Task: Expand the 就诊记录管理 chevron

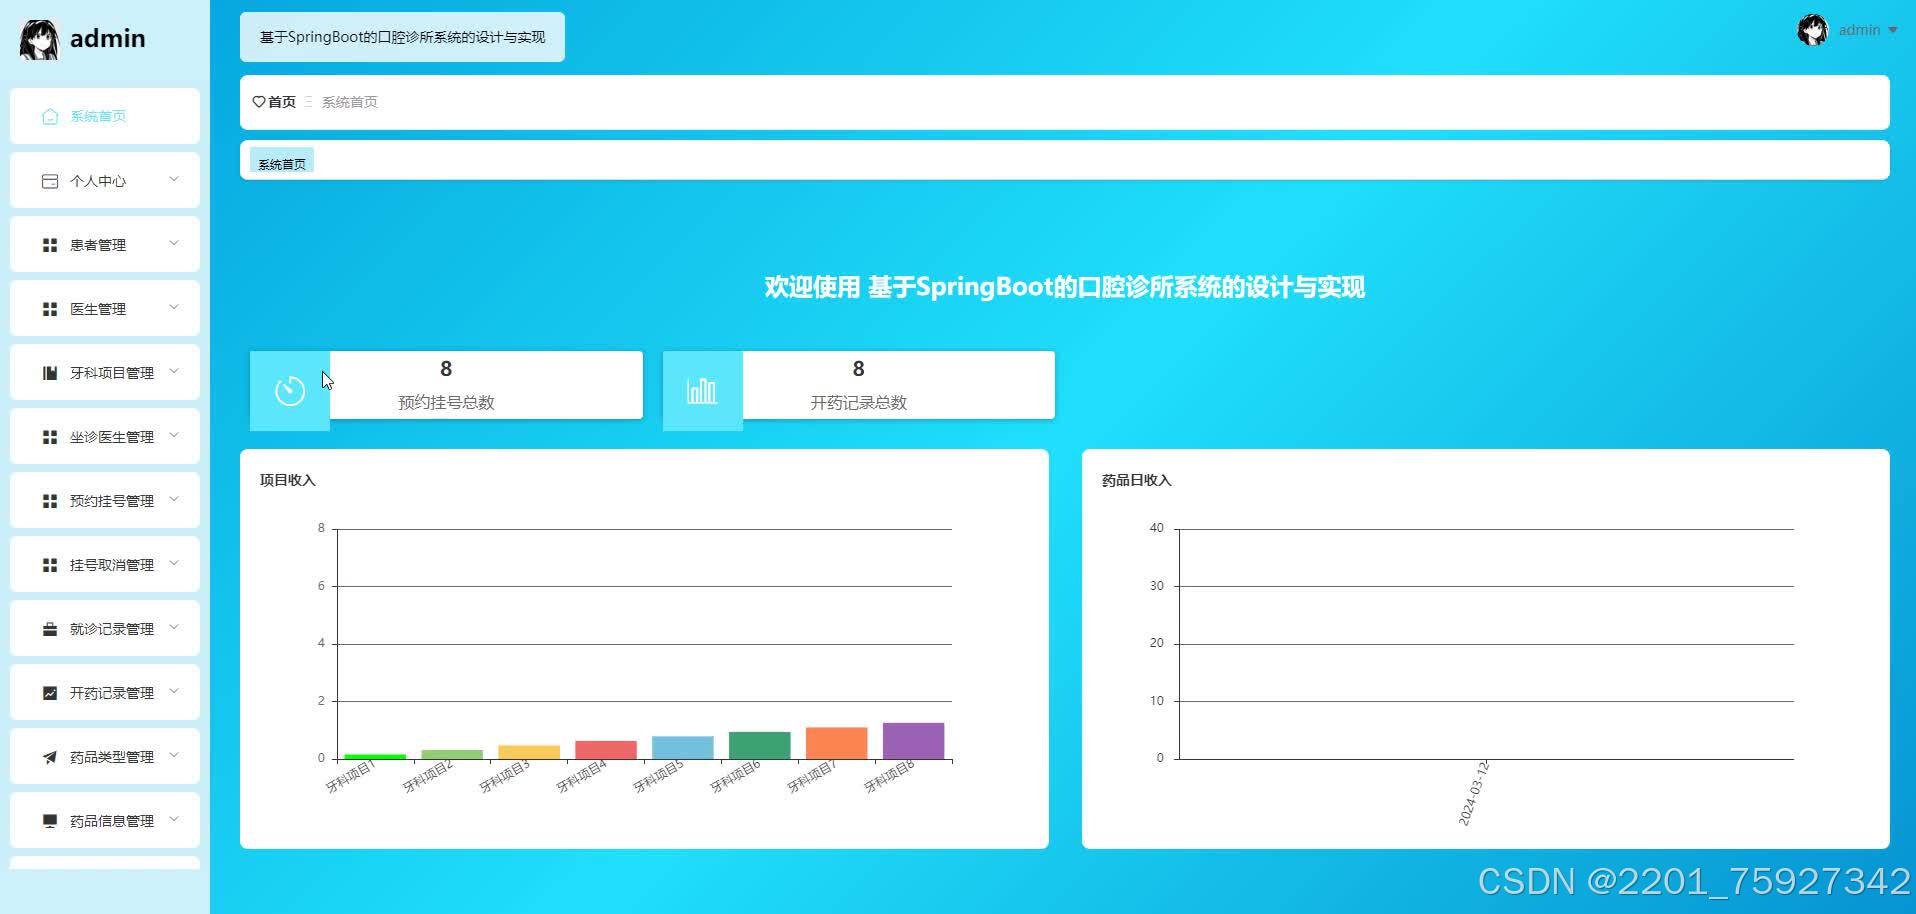Action: [x=174, y=628]
